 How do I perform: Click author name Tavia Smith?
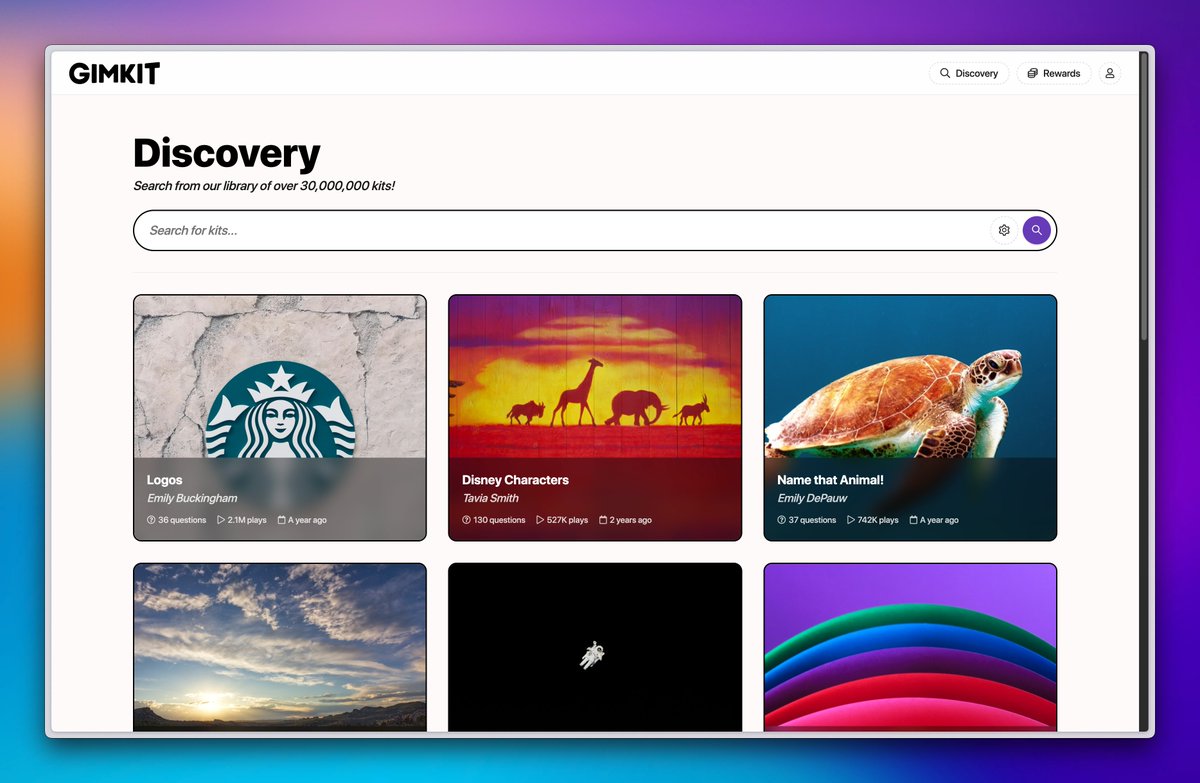490,498
